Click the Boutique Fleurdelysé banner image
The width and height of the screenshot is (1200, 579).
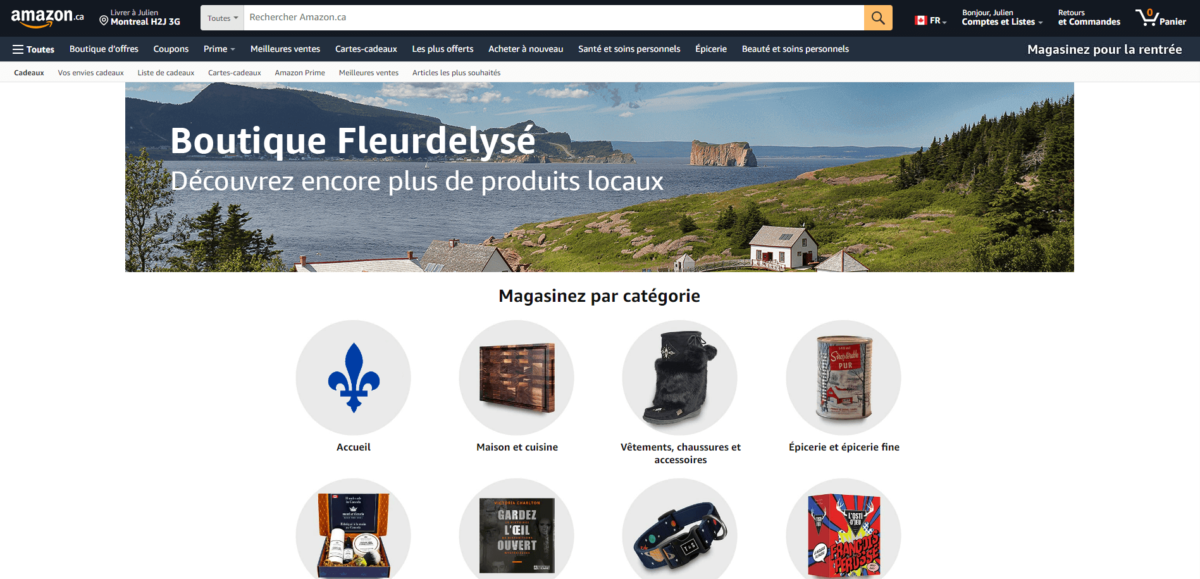pos(599,177)
